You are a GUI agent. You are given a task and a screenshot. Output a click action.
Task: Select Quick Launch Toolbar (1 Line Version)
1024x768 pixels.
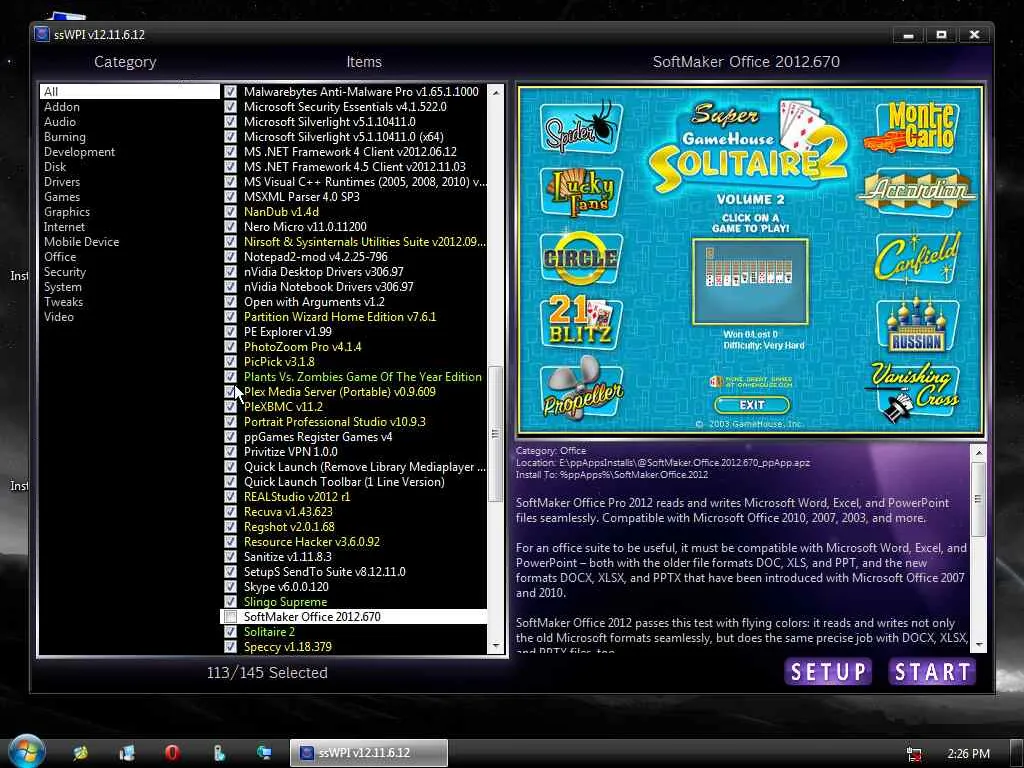coord(344,482)
